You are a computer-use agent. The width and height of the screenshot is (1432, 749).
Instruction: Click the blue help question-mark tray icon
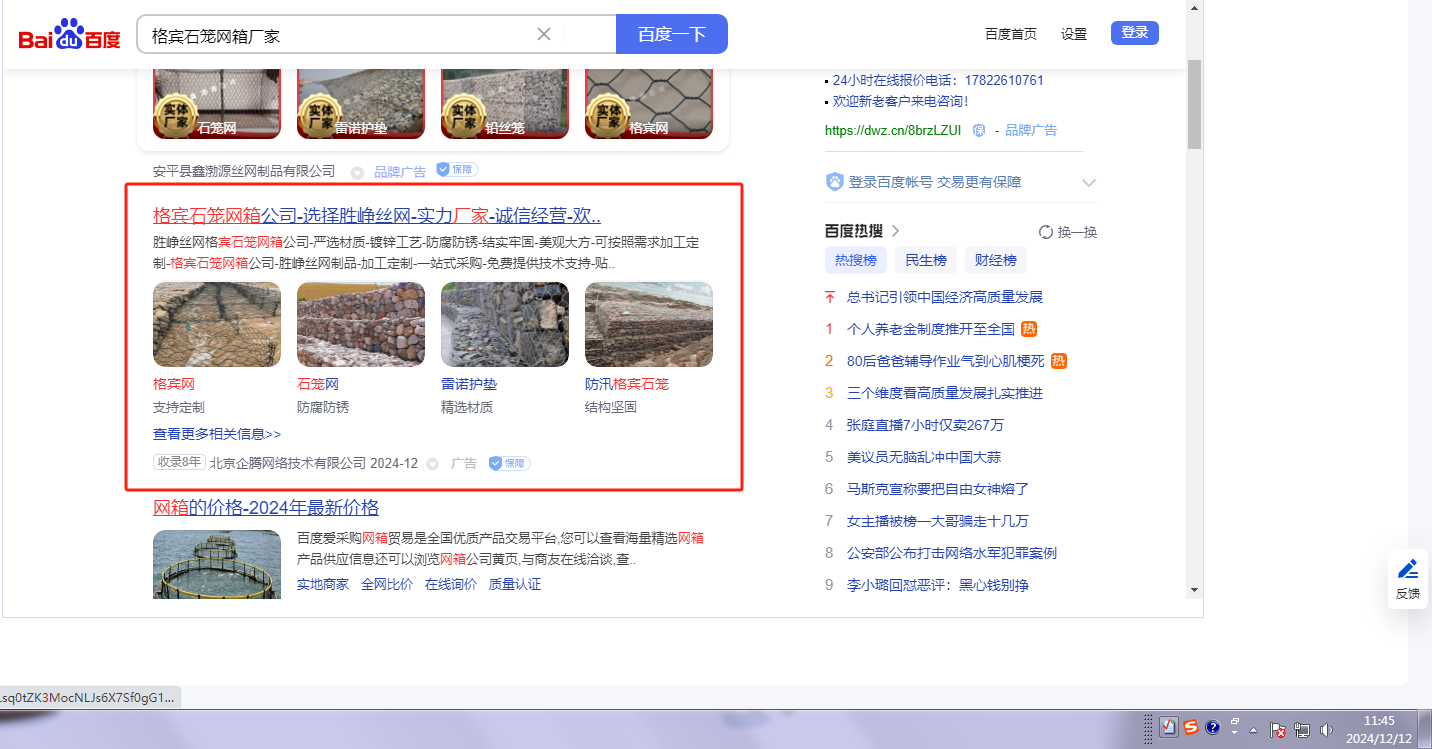1213,728
